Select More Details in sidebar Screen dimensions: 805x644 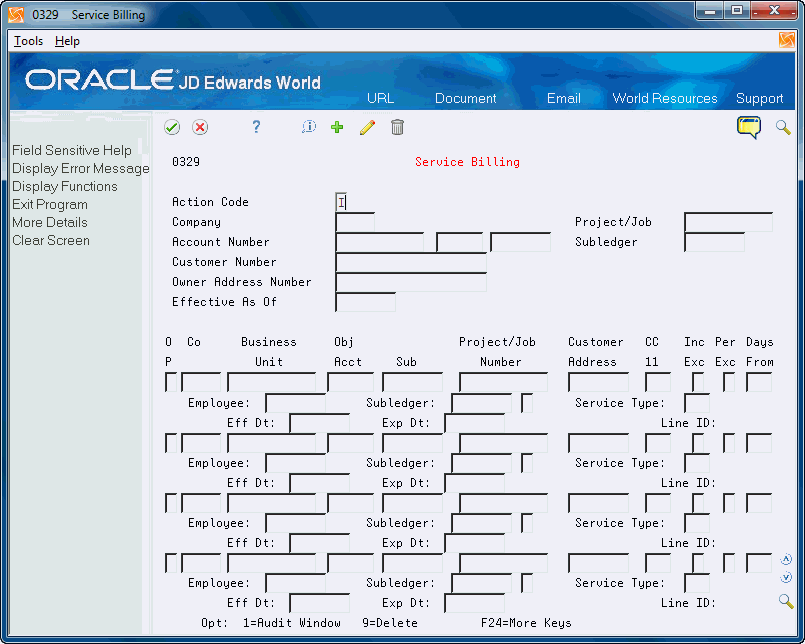(x=50, y=222)
